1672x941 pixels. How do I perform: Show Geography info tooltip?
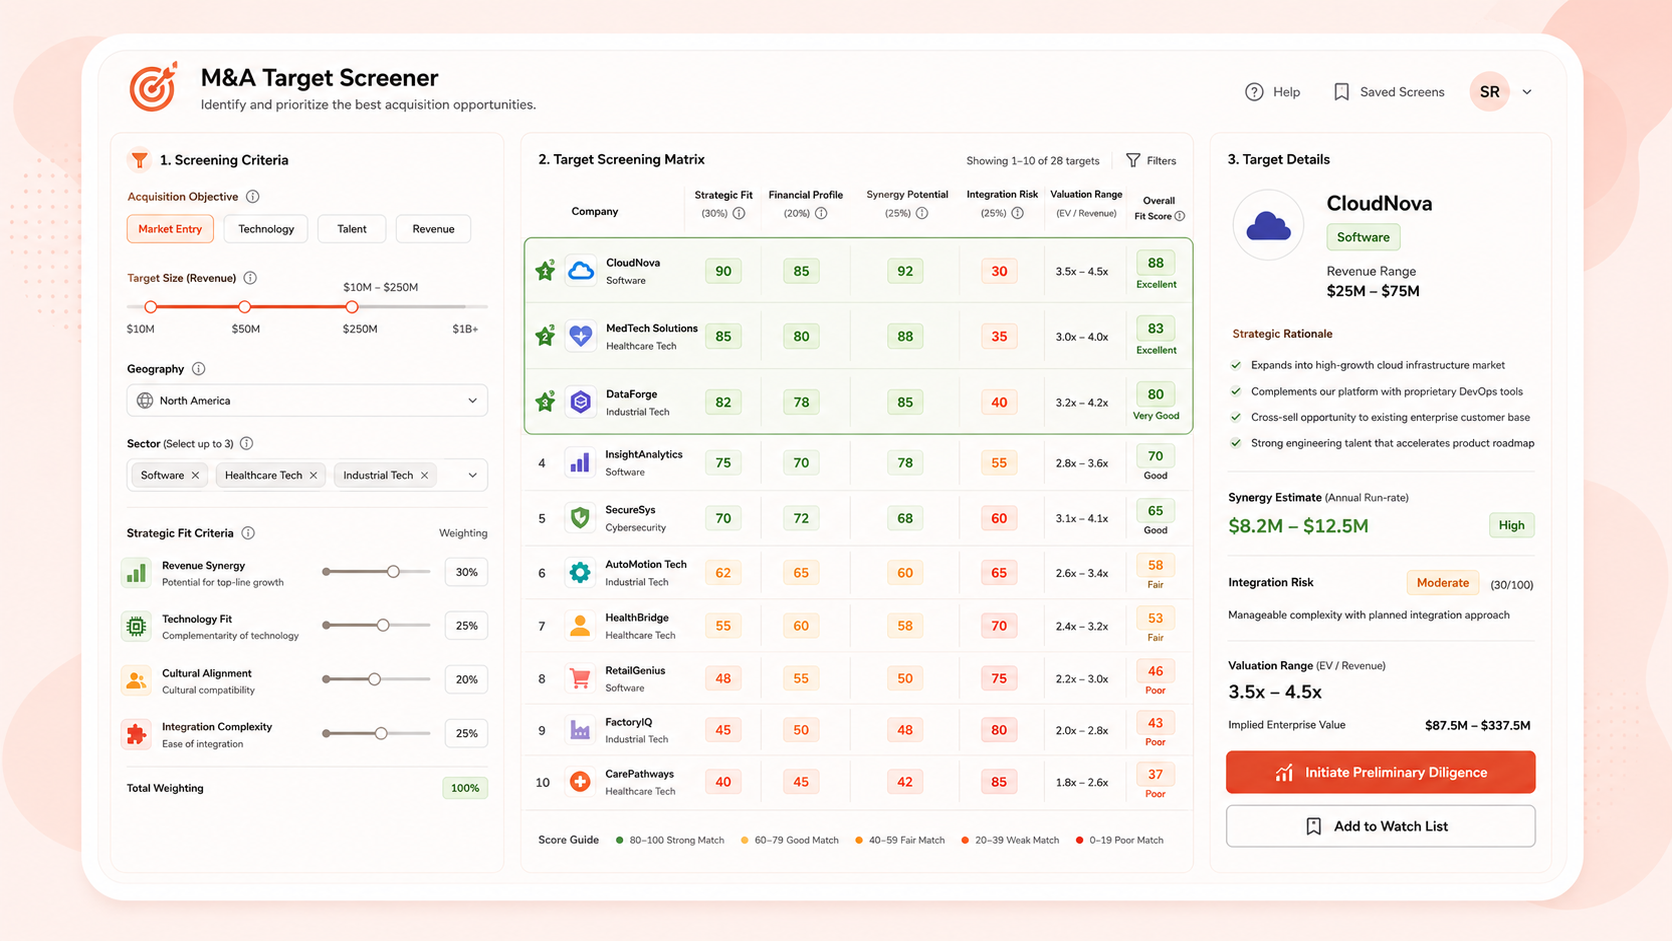coord(199,369)
